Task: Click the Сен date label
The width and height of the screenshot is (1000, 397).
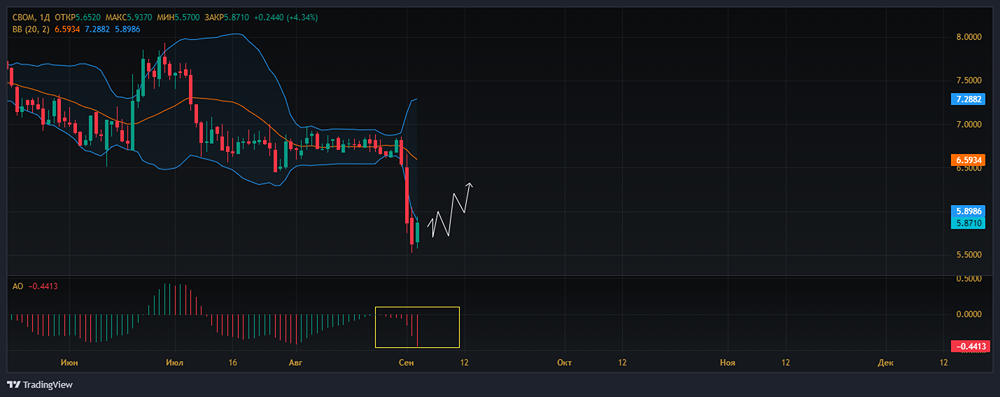Action: (406, 363)
